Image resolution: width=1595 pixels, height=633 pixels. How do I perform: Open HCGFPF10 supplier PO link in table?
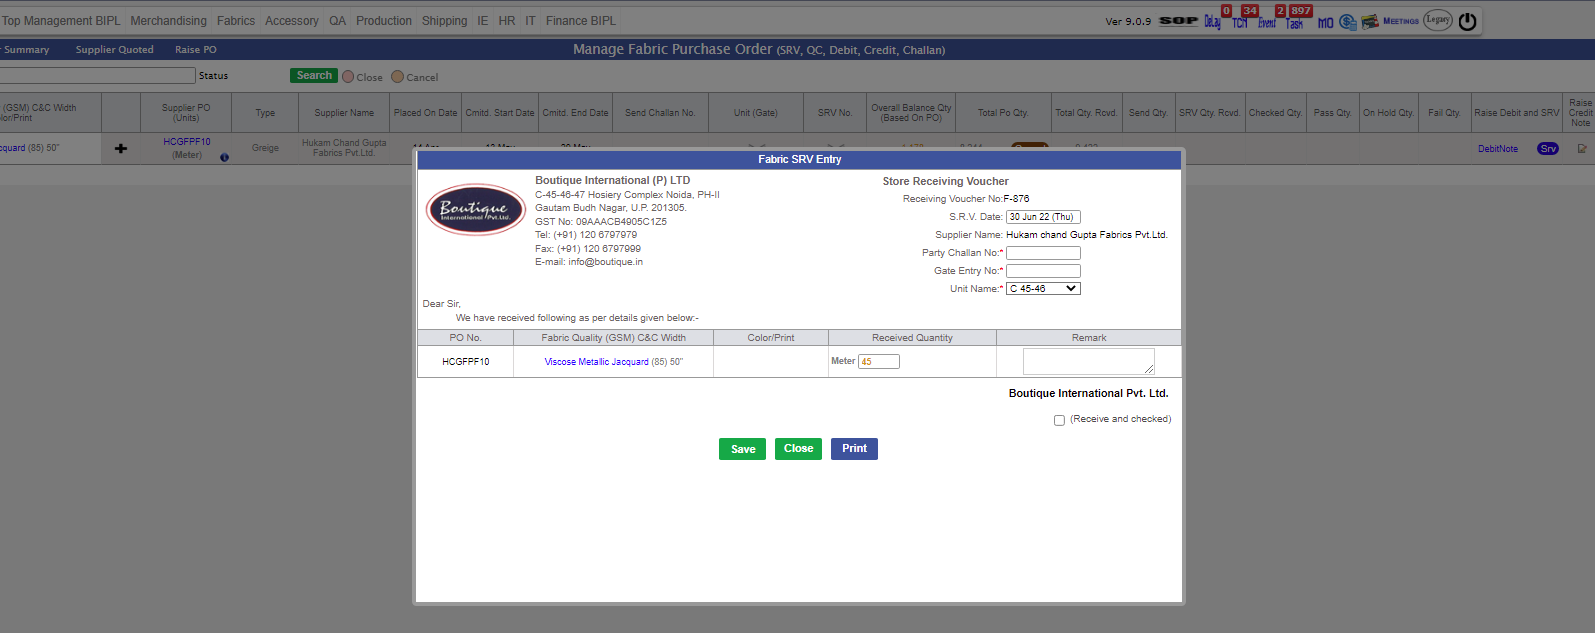tap(187, 142)
